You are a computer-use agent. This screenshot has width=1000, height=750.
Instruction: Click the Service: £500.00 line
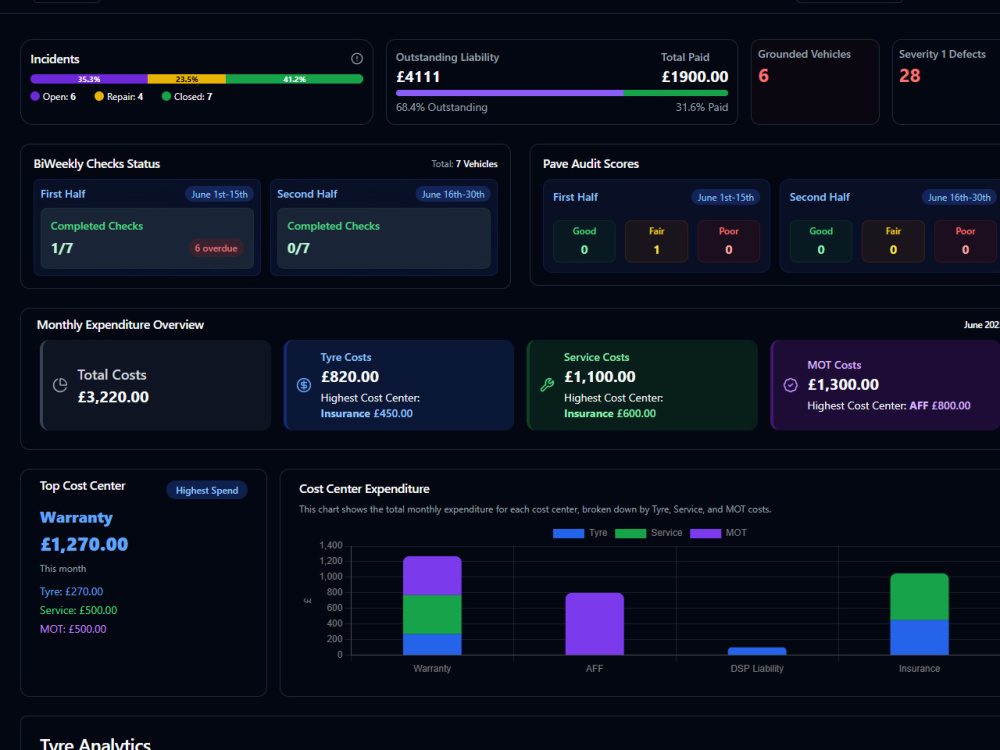78,610
